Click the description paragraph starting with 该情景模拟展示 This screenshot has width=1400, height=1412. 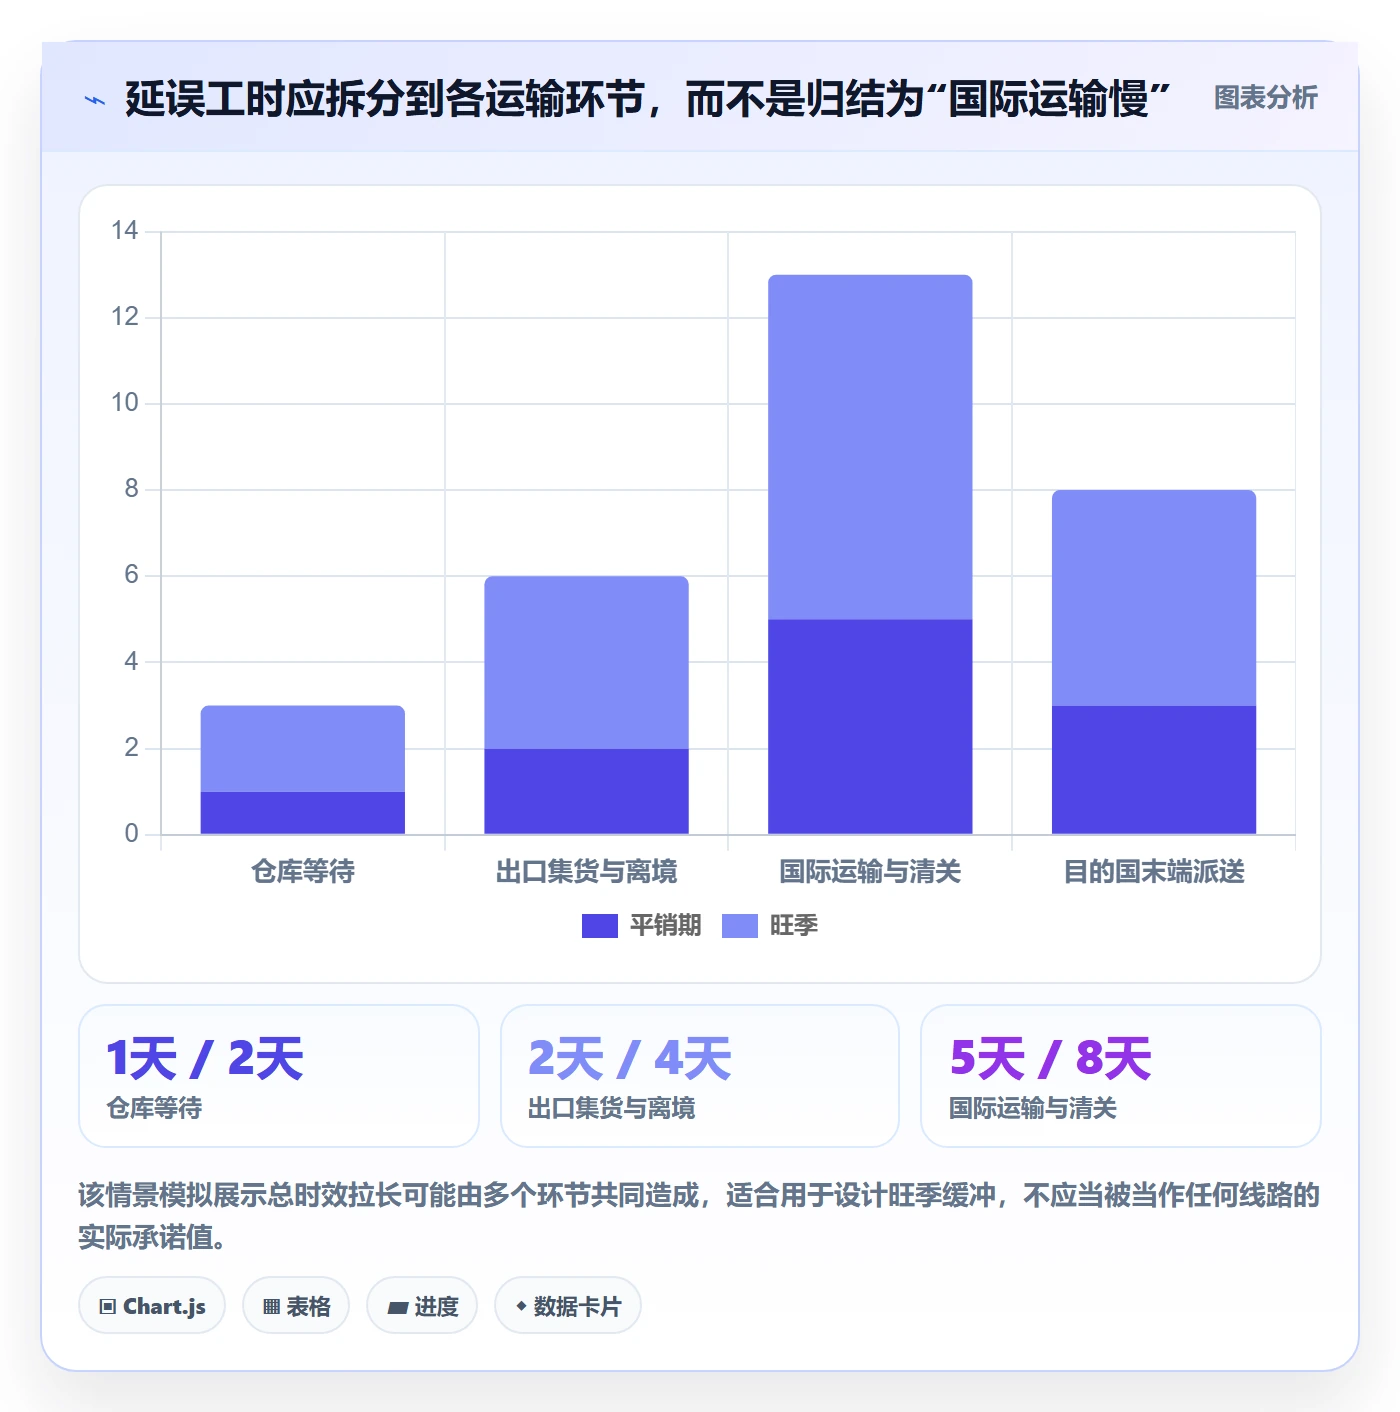[x=699, y=1216]
